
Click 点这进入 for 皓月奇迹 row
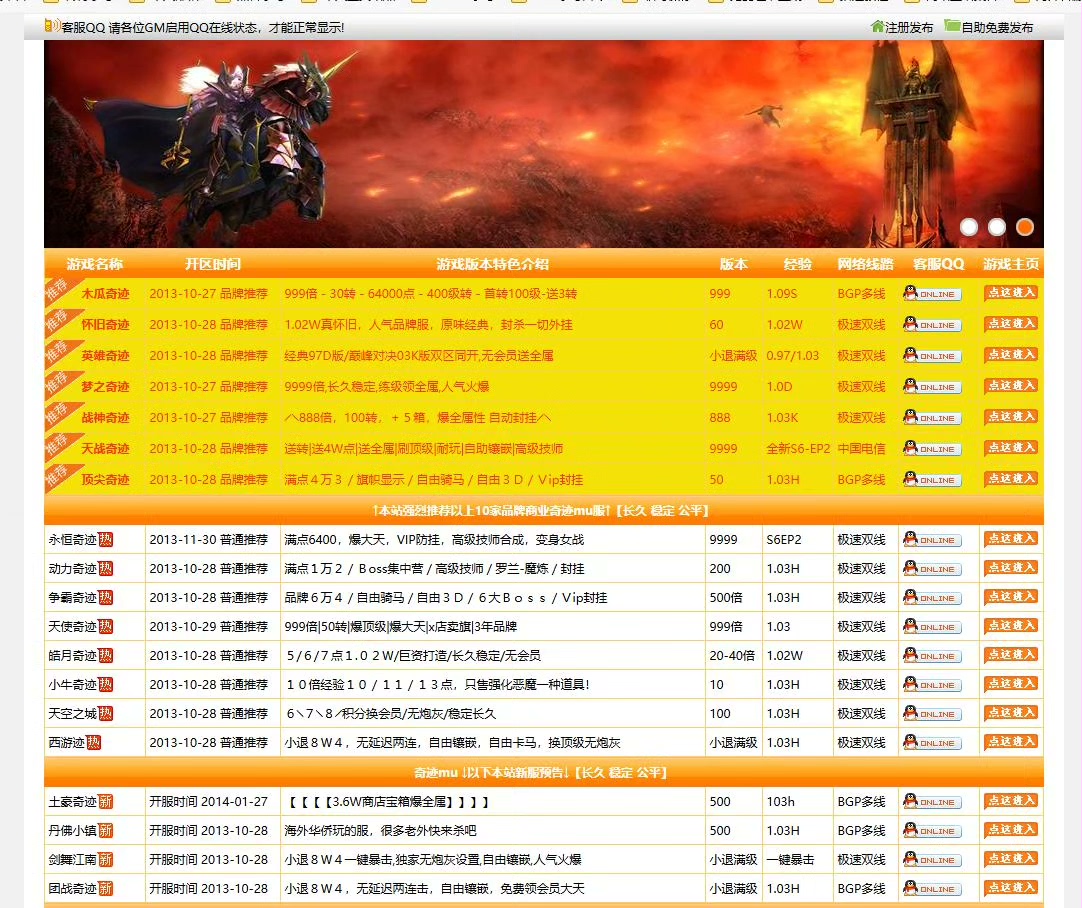click(1011, 655)
